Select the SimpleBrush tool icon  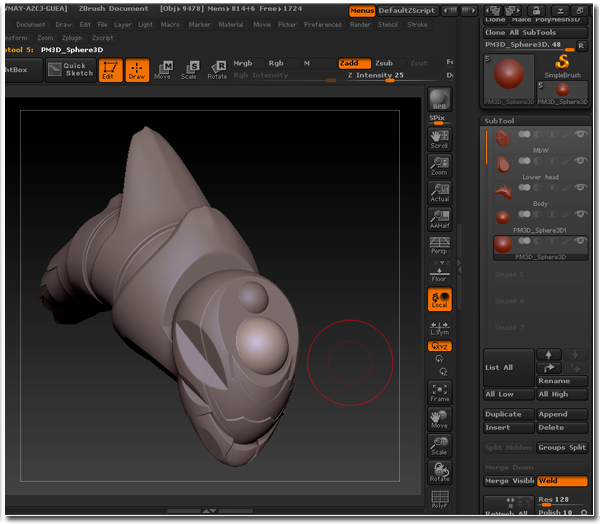562,67
